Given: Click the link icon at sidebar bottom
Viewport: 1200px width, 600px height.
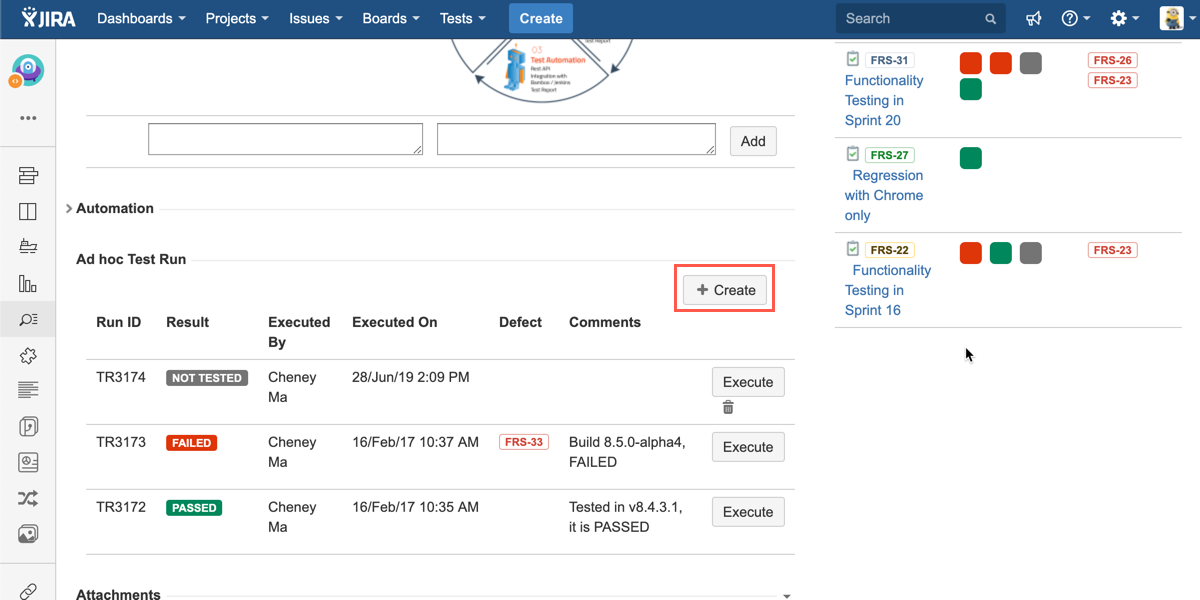Looking at the screenshot, I should point(28,590).
